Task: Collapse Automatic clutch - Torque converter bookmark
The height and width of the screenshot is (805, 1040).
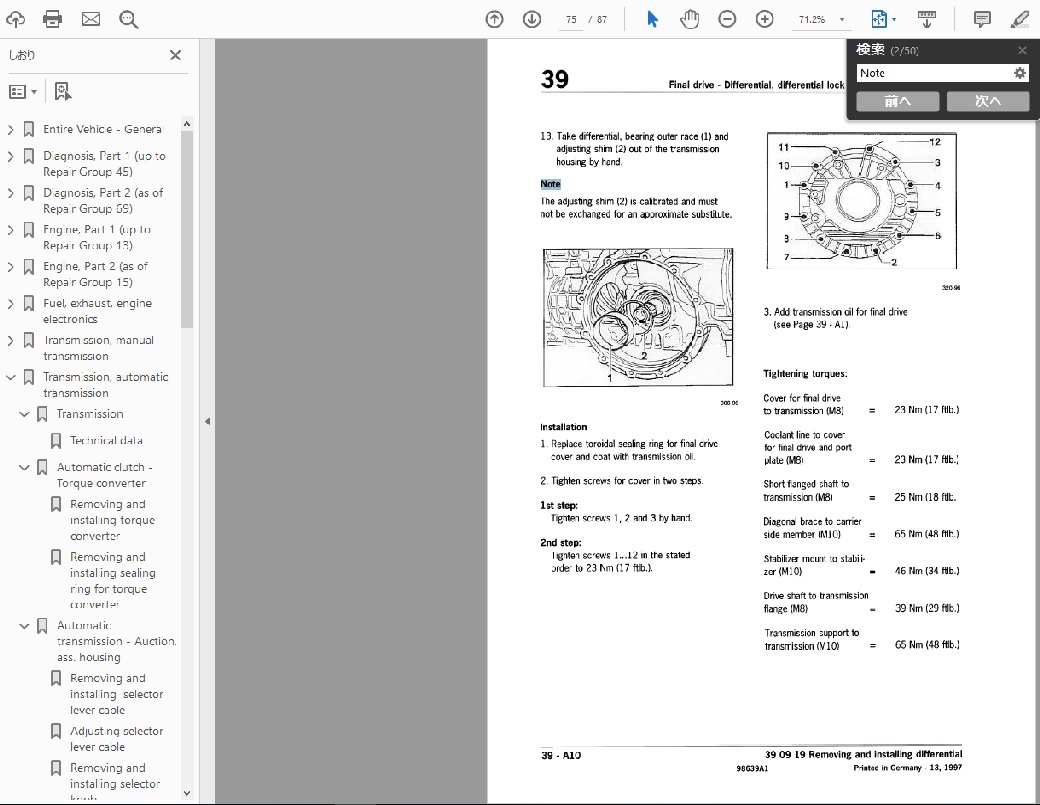Action: [24, 467]
